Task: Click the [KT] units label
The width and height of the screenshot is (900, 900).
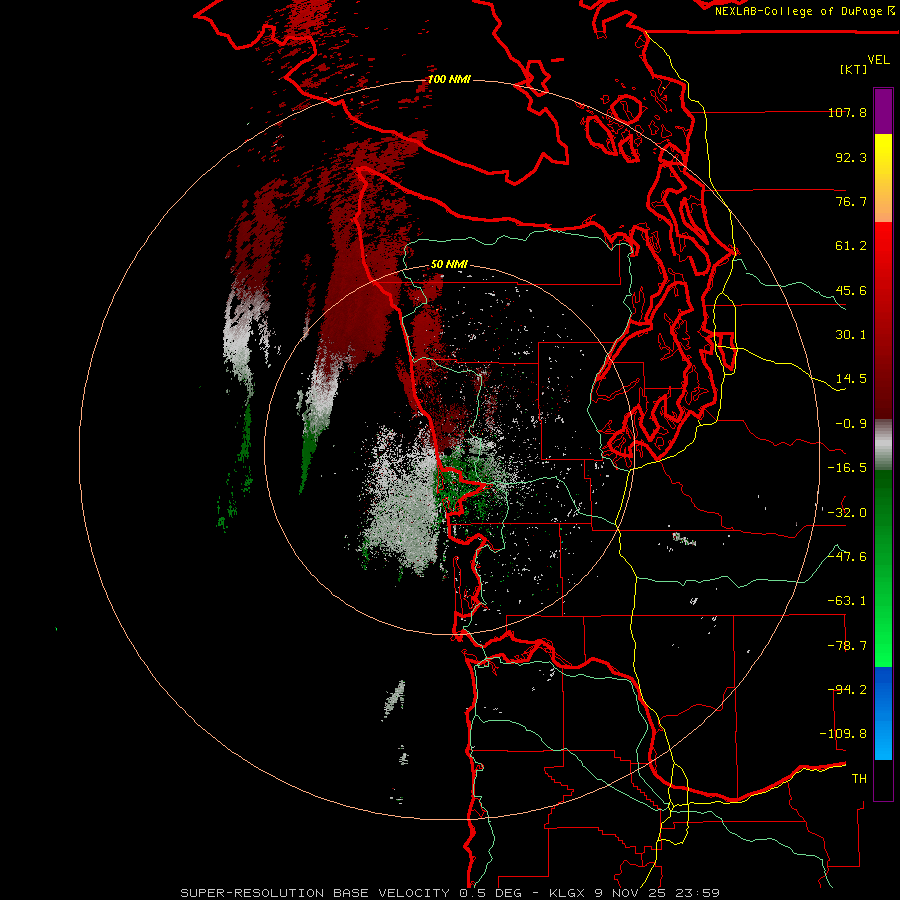Action: pyautogui.click(x=854, y=69)
